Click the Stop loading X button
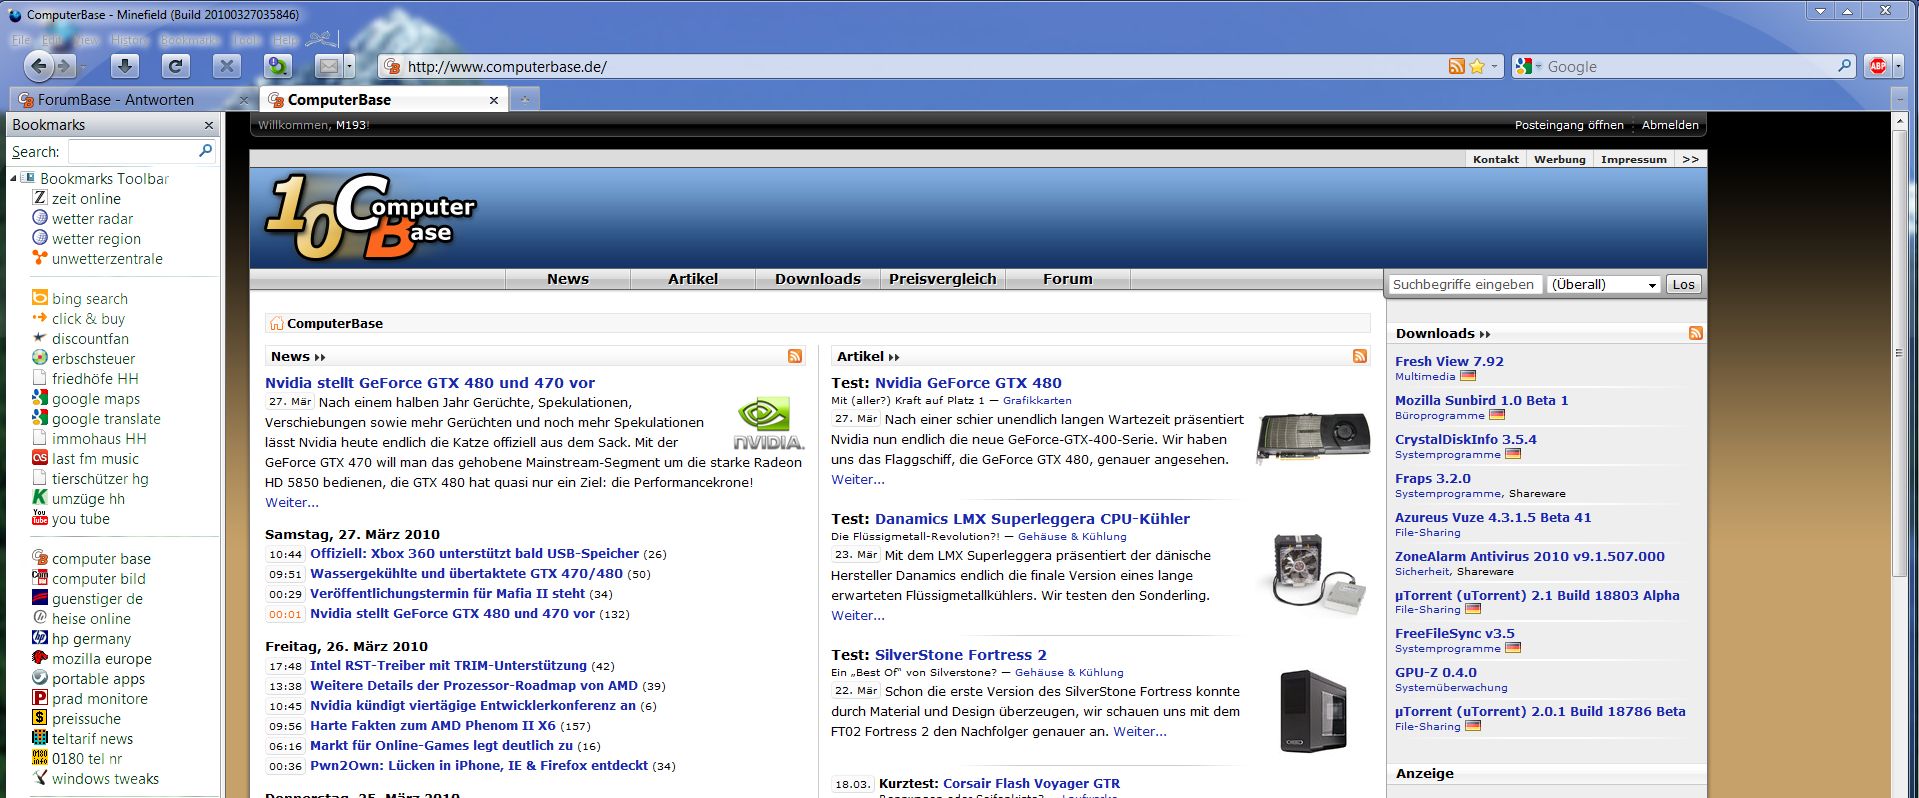 (227, 66)
